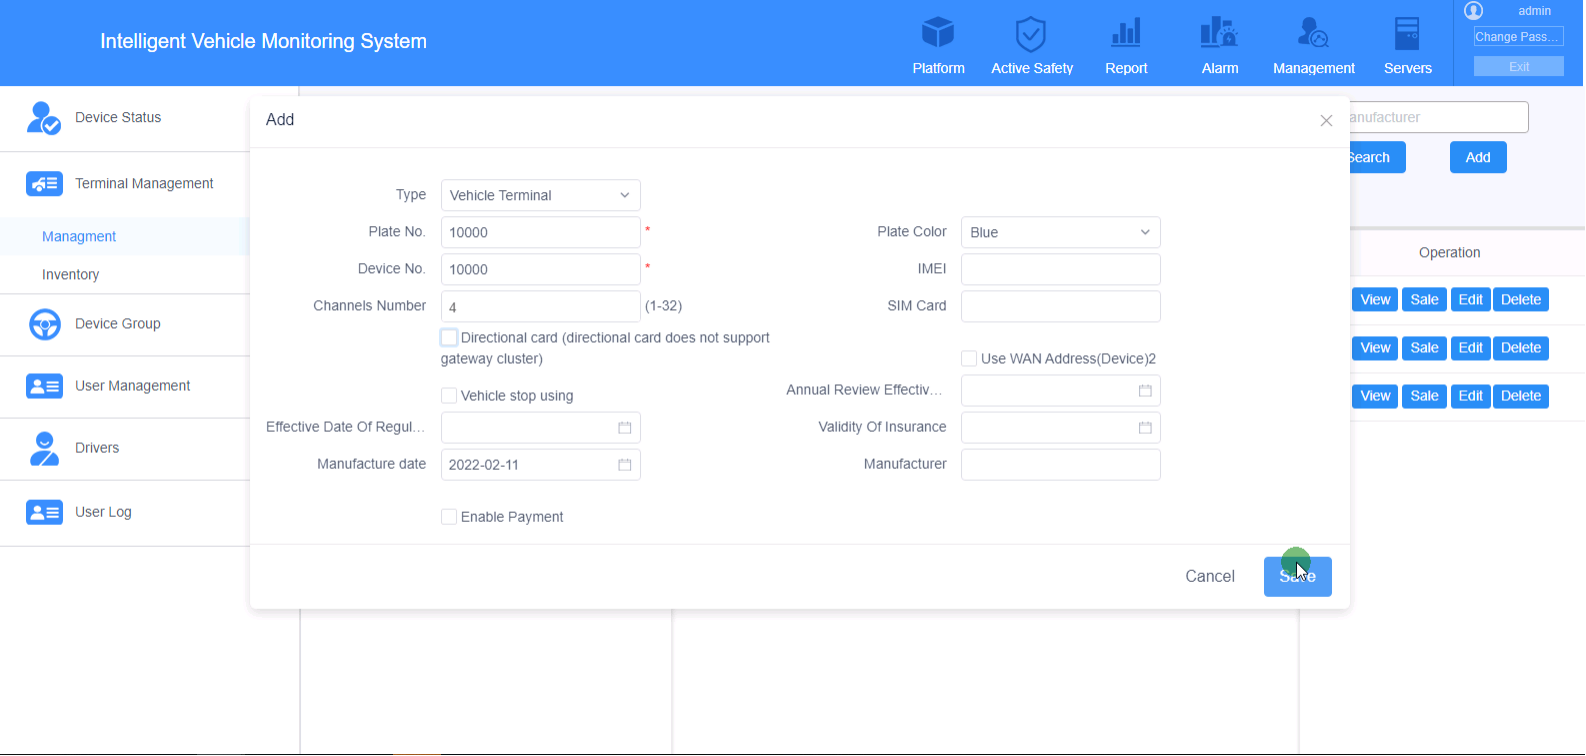
Task: Tick the Enable Payment checkbox
Action: click(x=449, y=517)
